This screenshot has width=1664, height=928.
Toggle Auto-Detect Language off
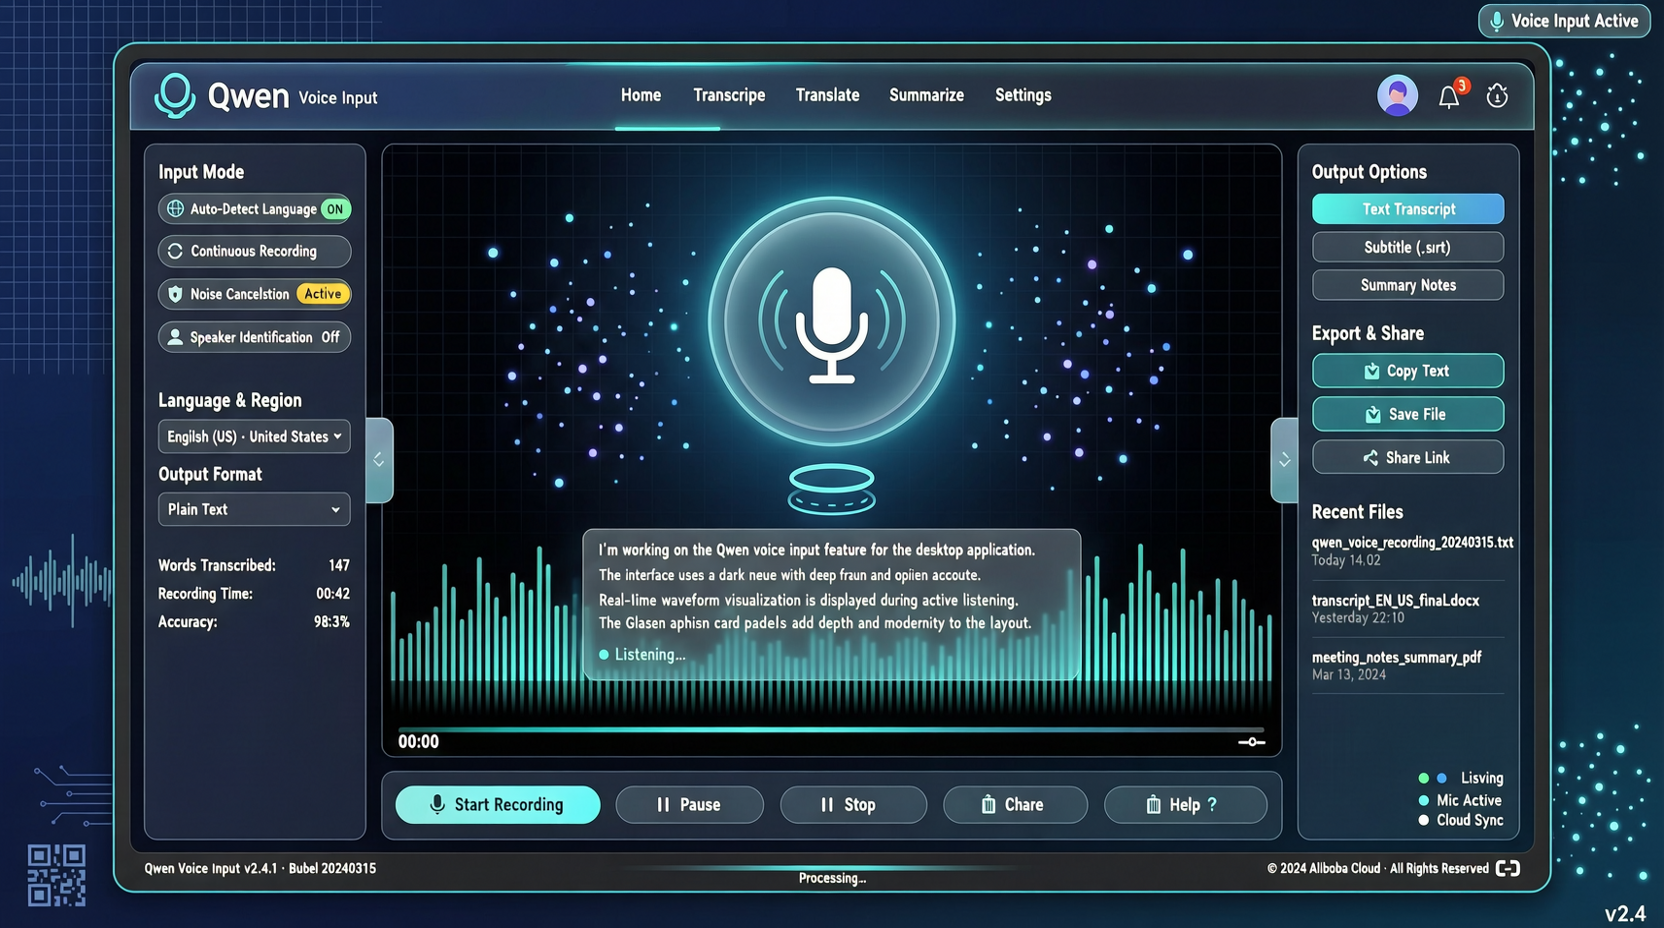[254, 209]
